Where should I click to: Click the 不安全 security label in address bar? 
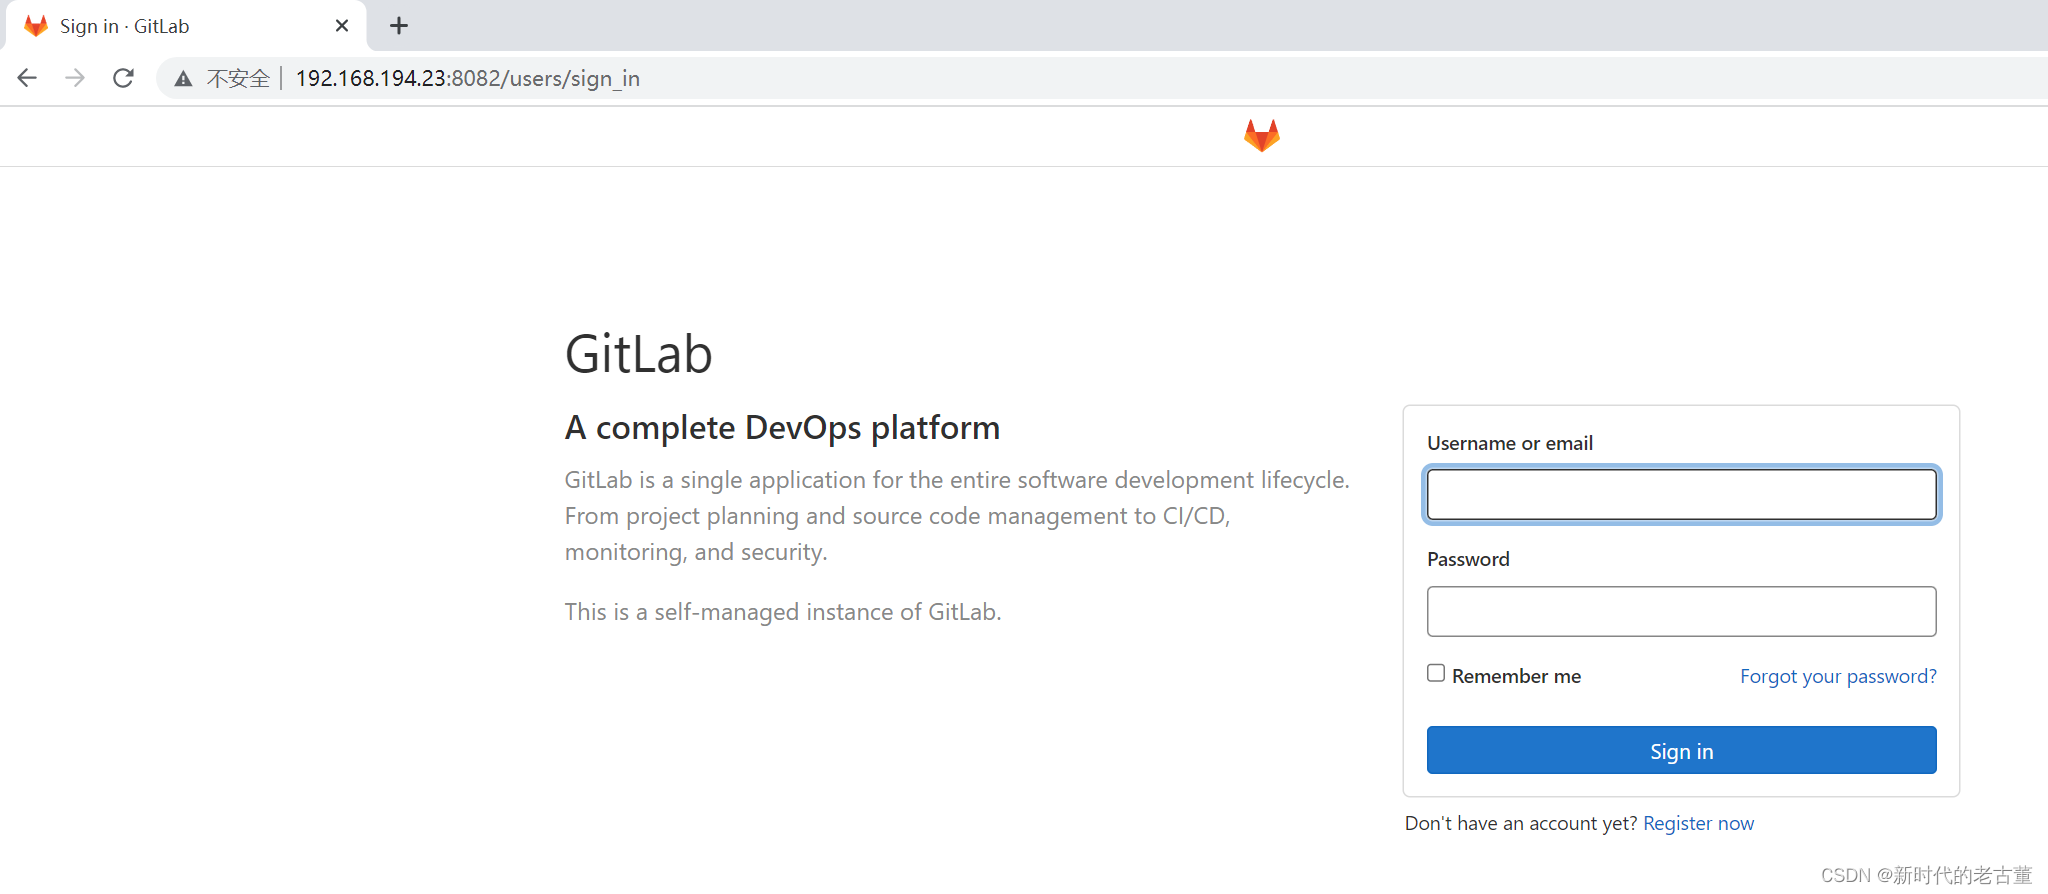coord(238,79)
